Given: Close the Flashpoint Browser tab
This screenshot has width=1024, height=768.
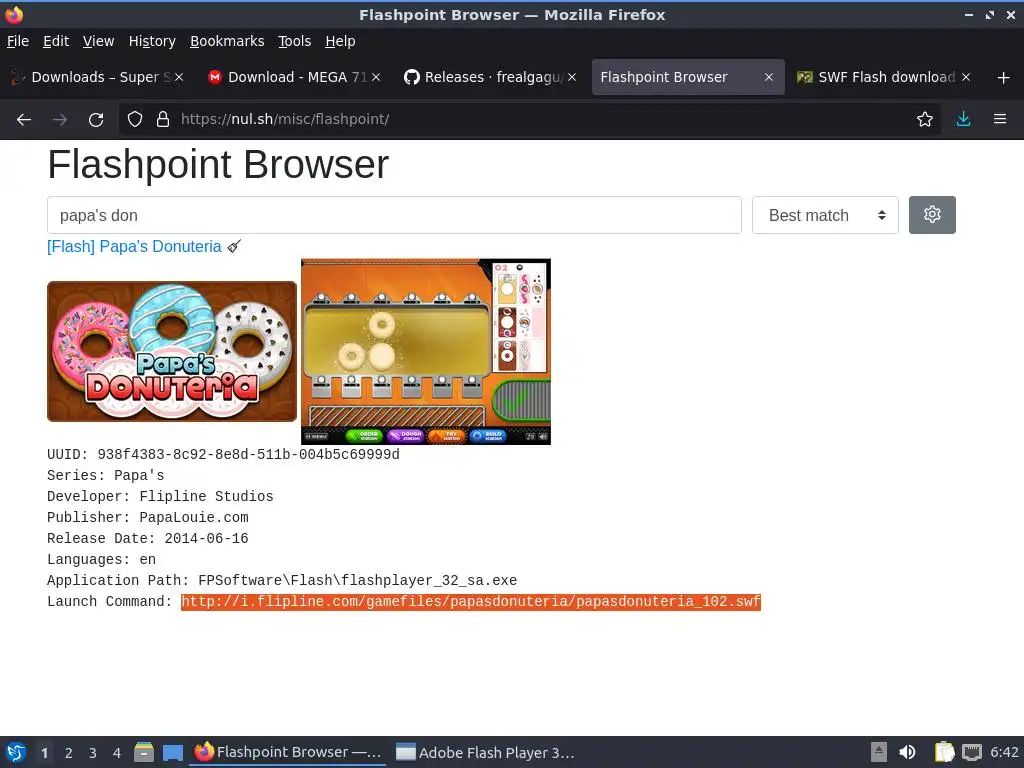Looking at the screenshot, I should coord(769,77).
